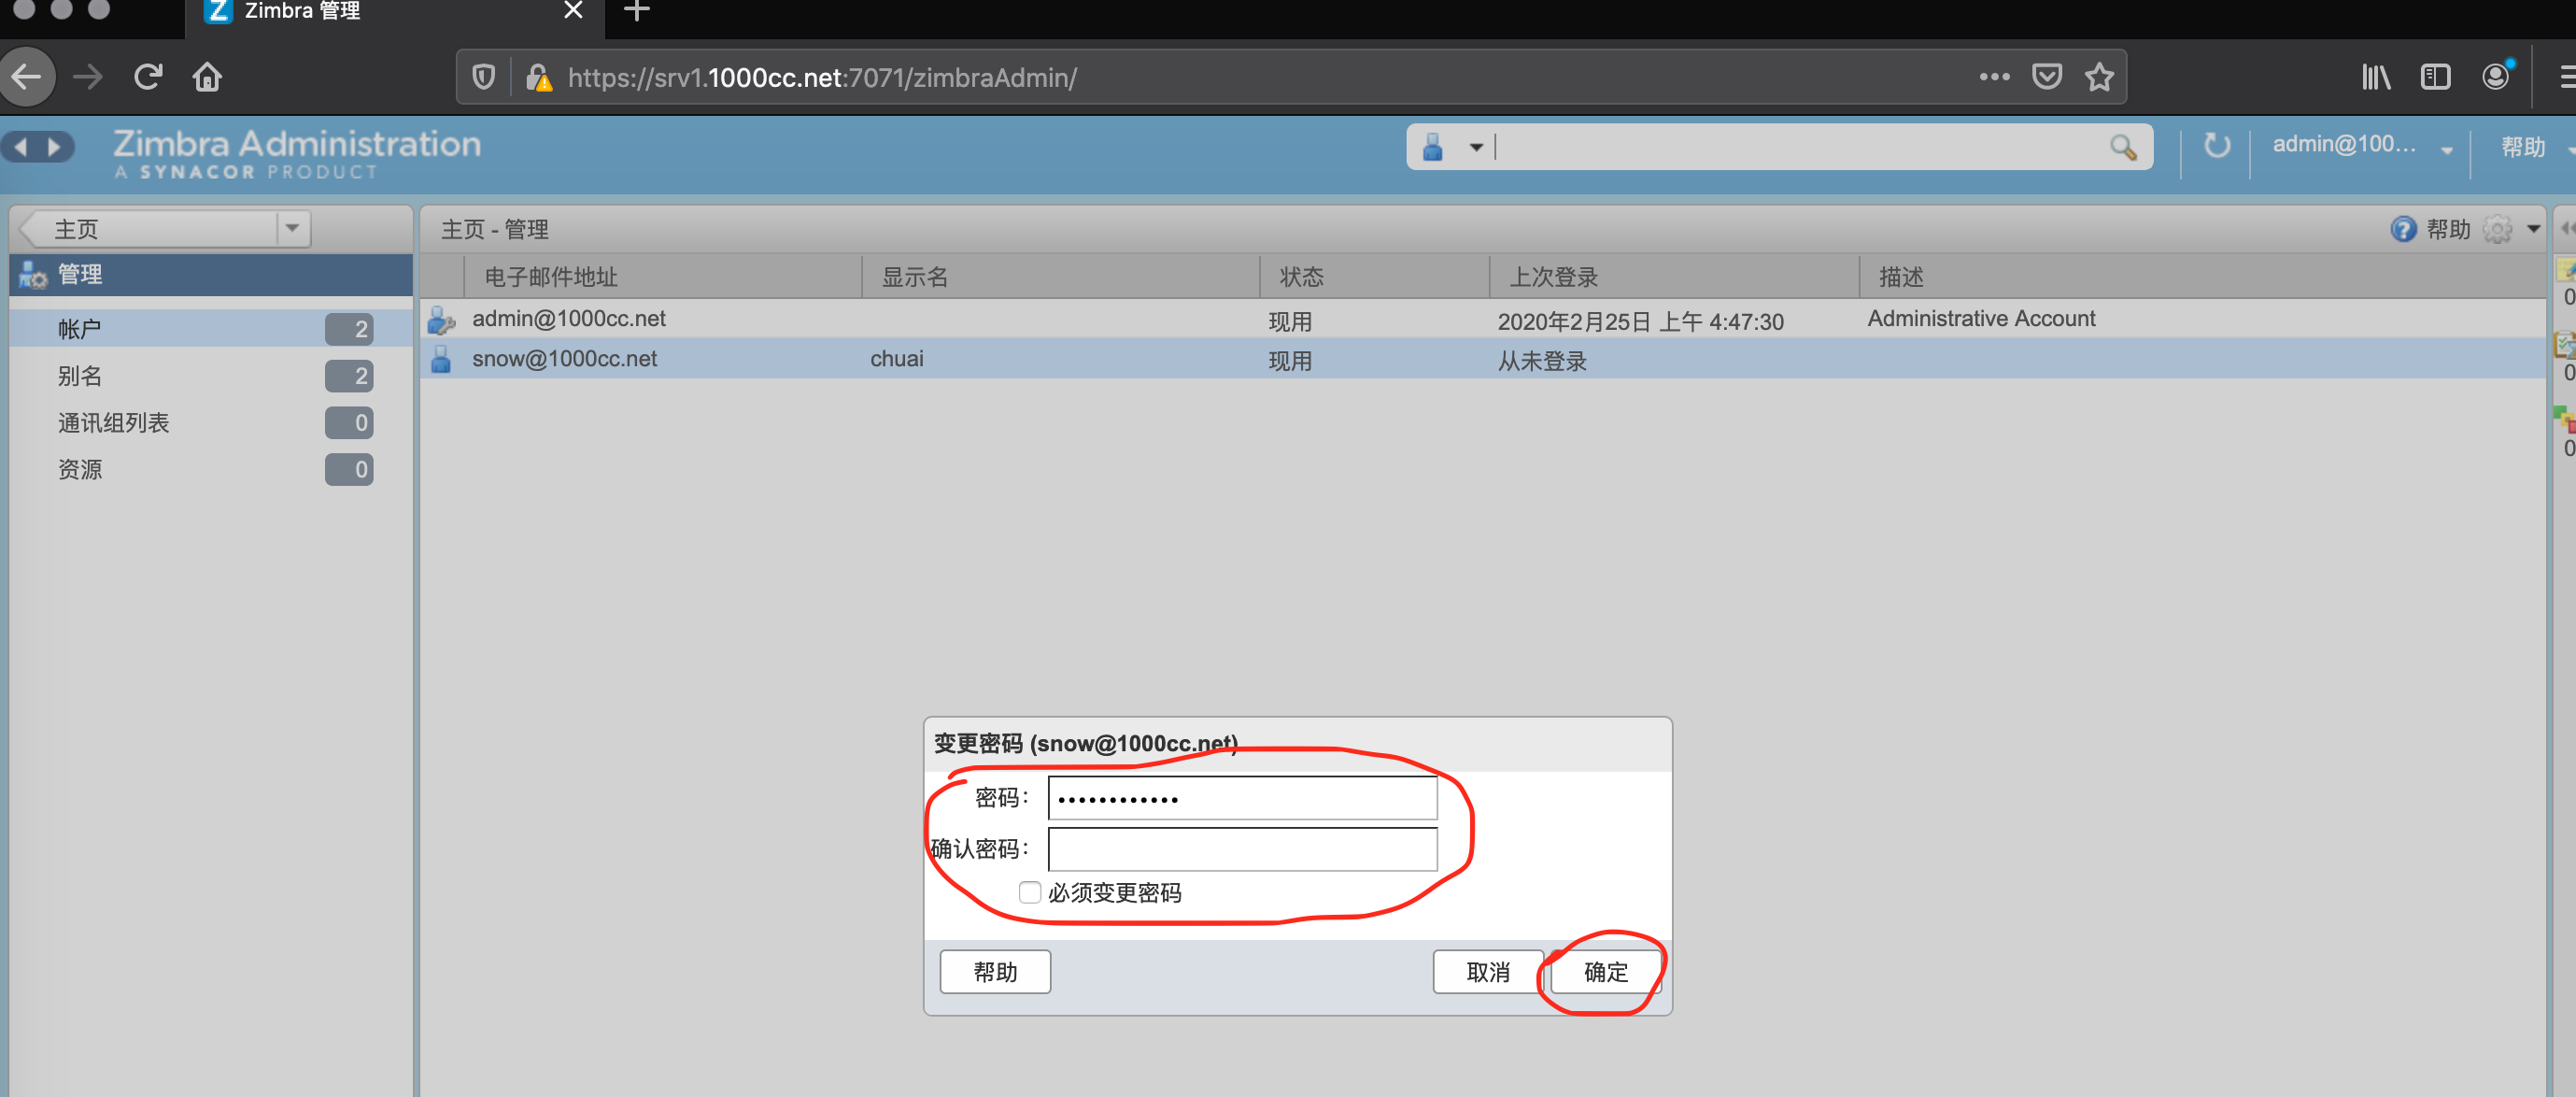Sort by 电子邮件地址 column header
The width and height of the screenshot is (2576, 1097).
pyautogui.click(x=662, y=276)
